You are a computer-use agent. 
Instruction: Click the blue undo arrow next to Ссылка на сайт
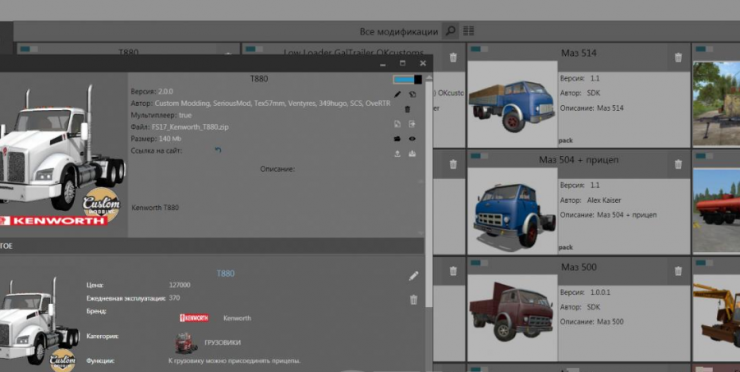point(218,150)
